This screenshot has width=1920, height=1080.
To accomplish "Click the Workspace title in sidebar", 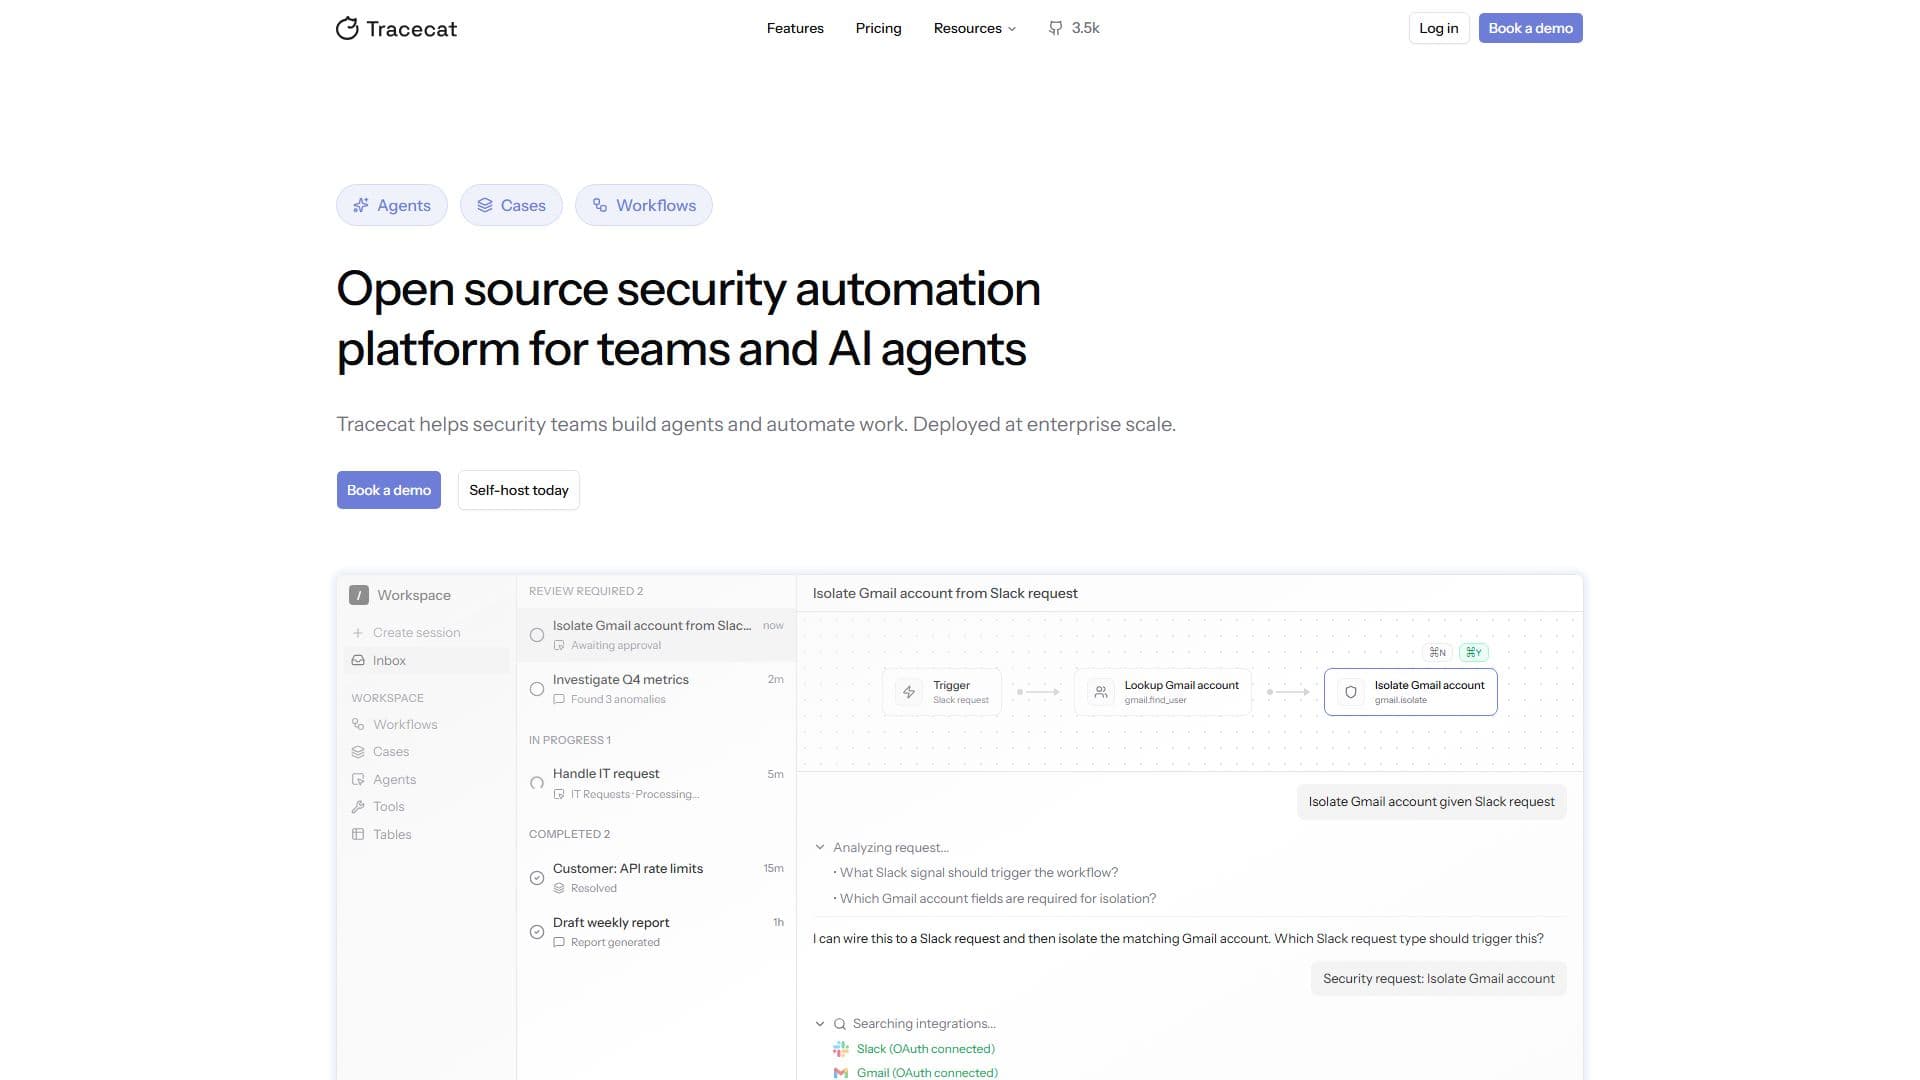I will (414, 595).
